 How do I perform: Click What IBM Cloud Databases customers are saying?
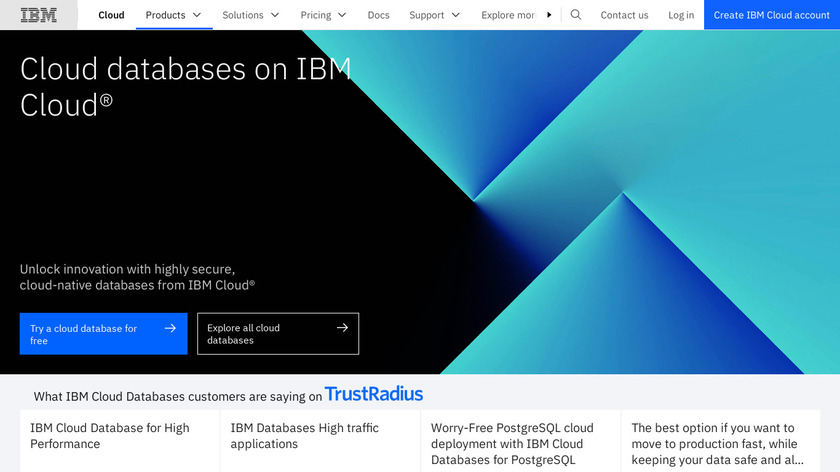(x=178, y=396)
